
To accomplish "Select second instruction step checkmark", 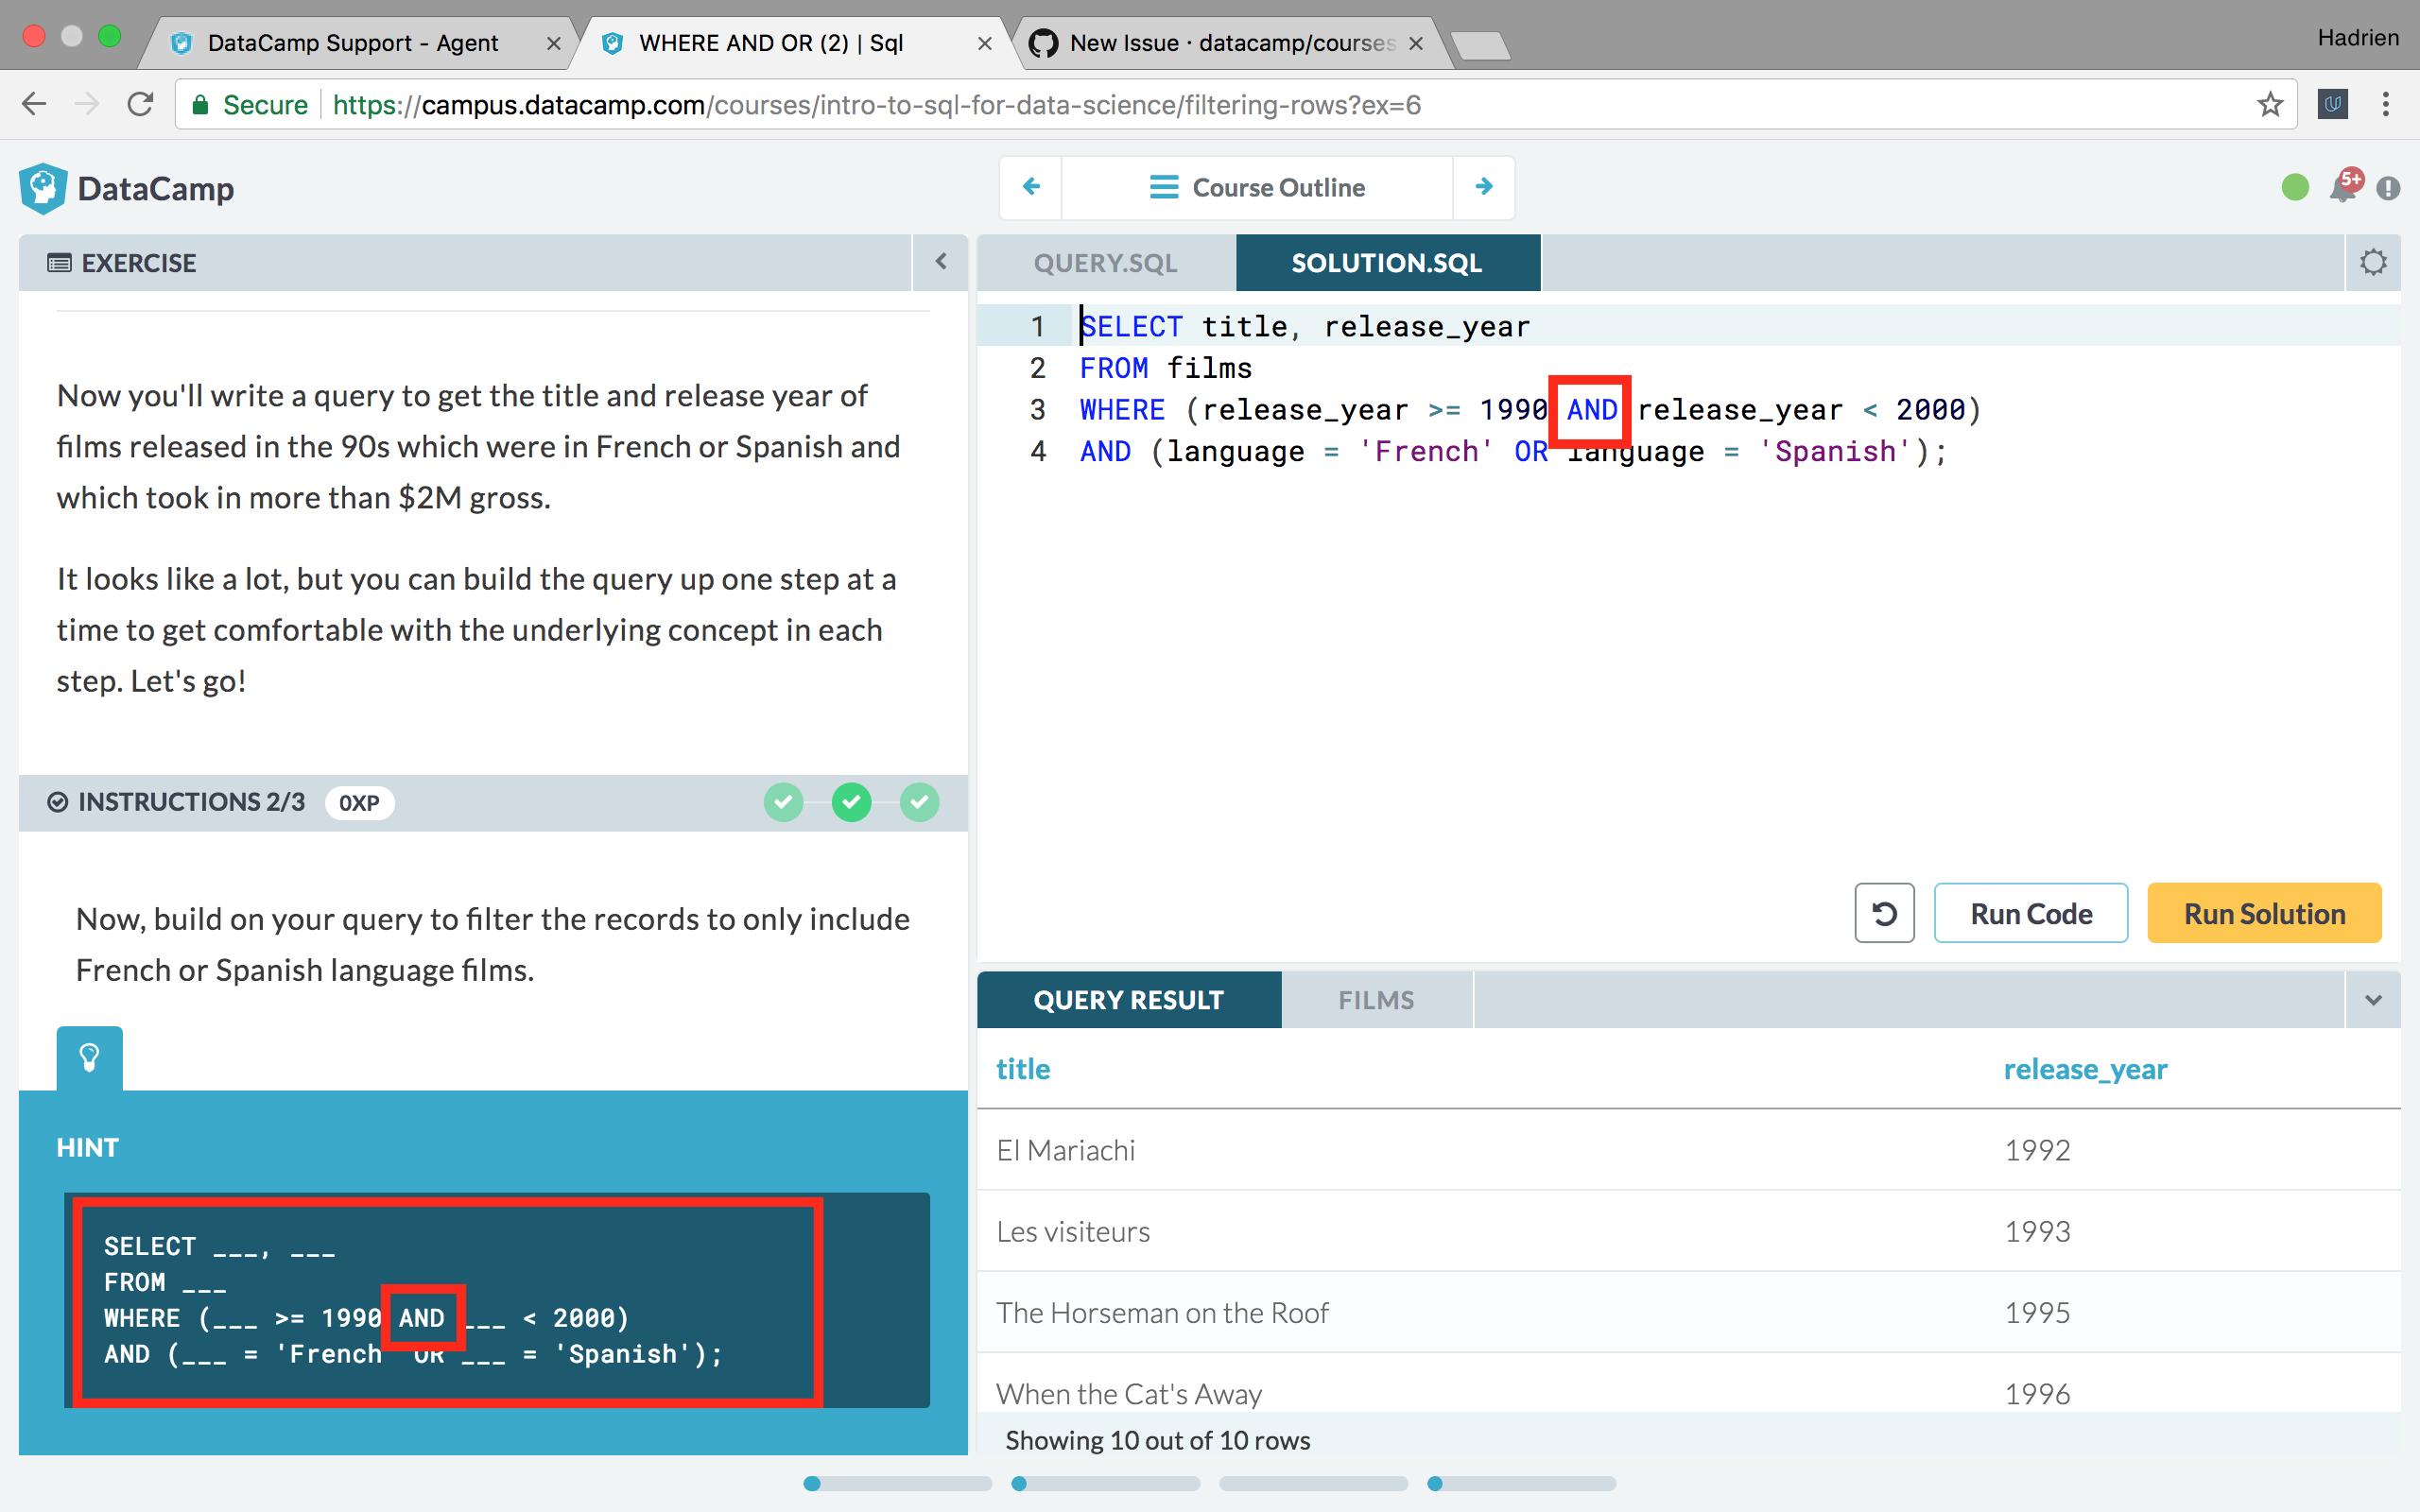I will pyautogui.click(x=851, y=802).
